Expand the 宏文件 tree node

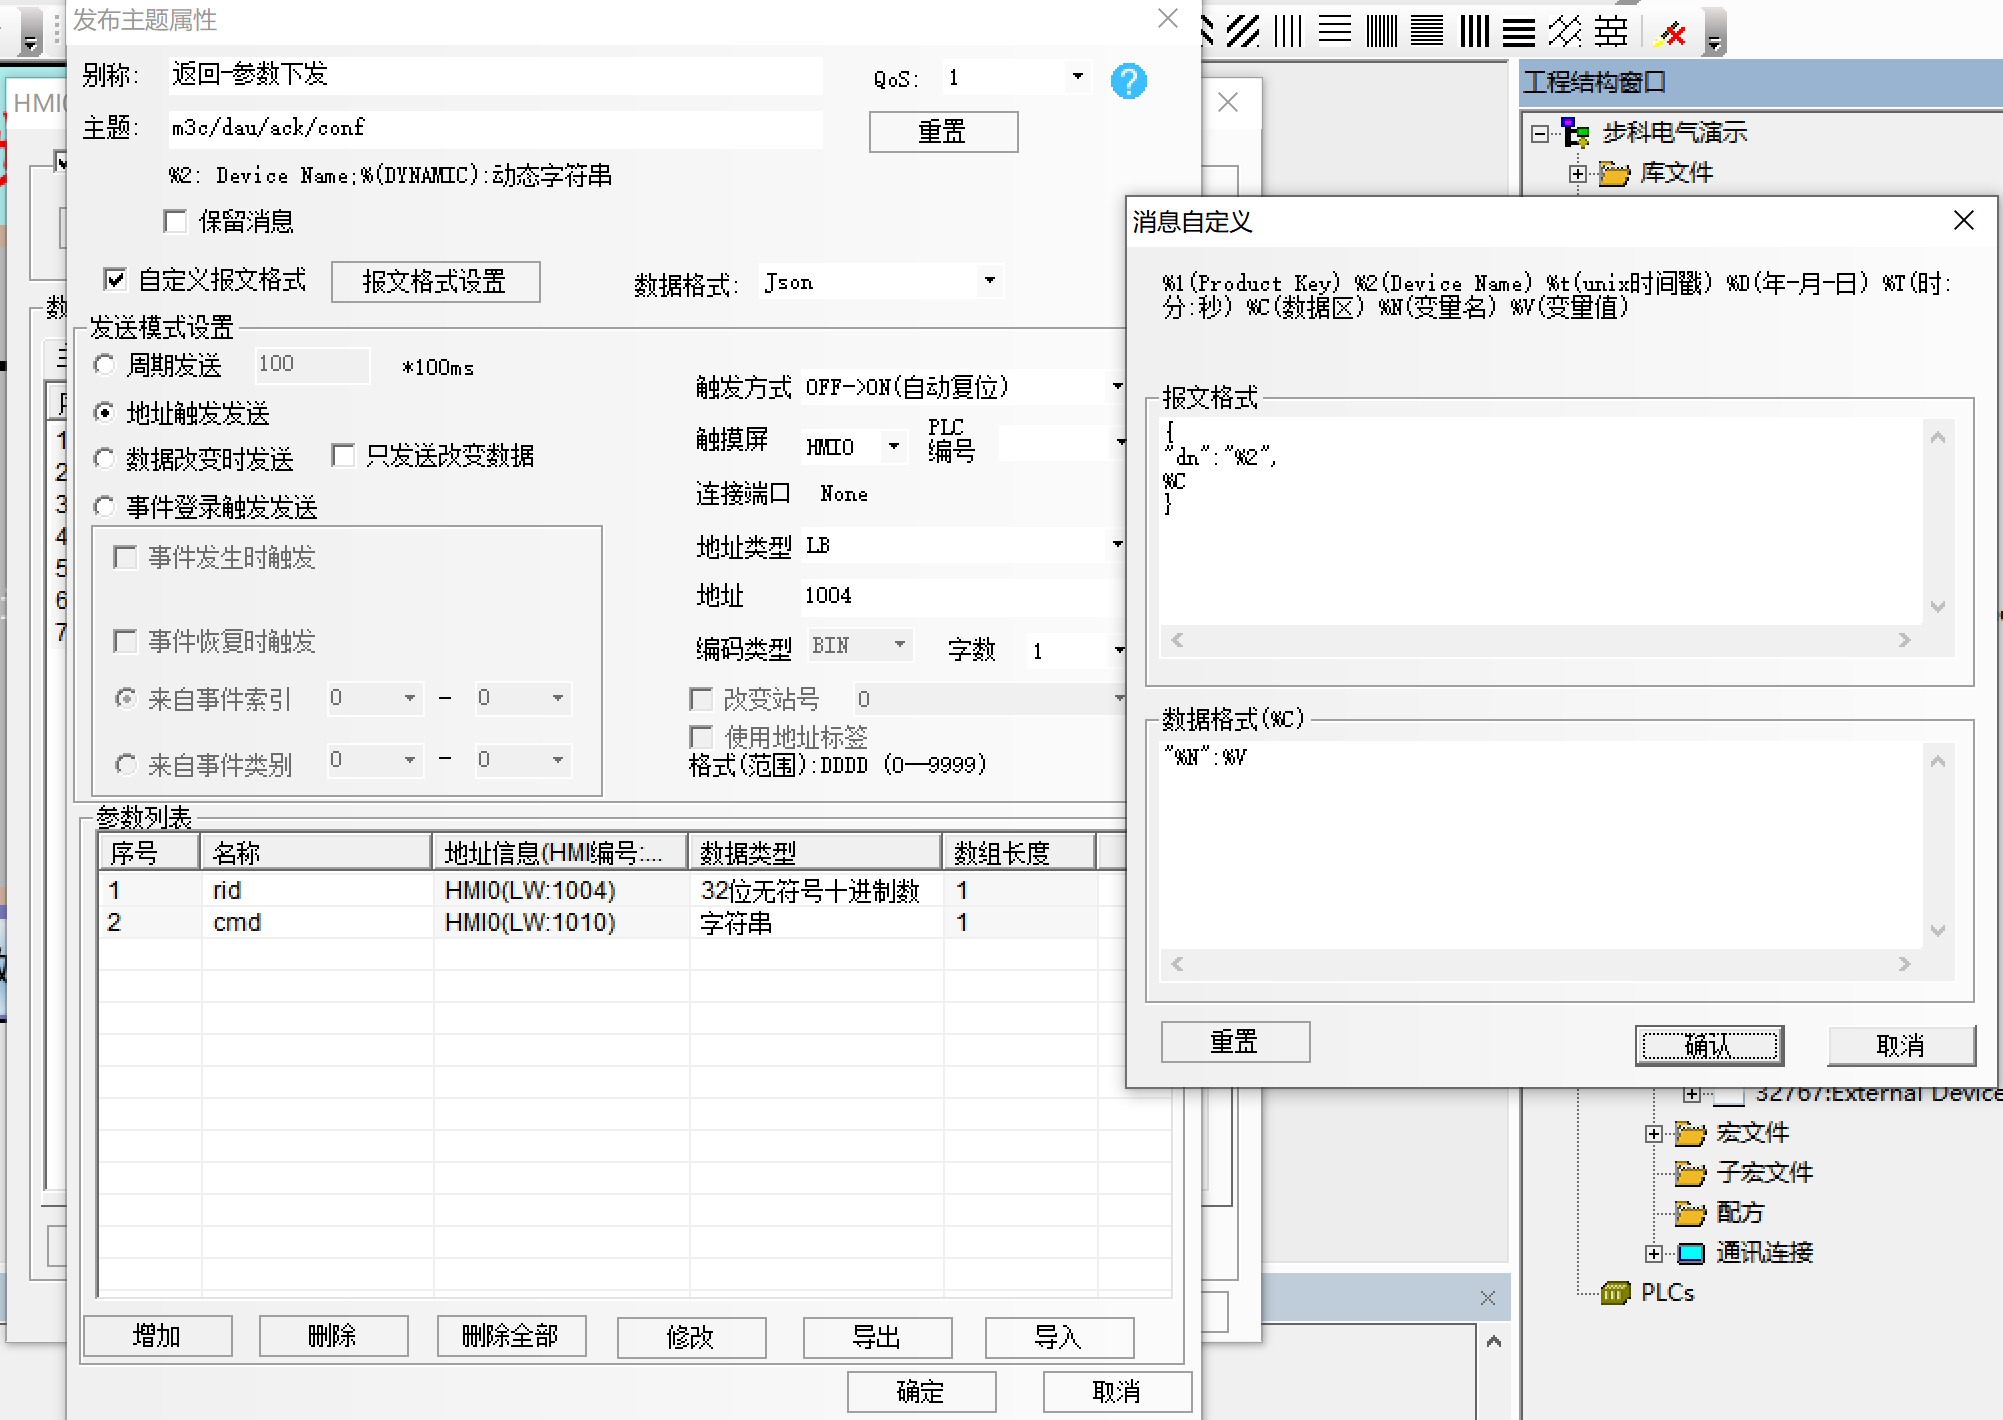tap(1654, 1133)
